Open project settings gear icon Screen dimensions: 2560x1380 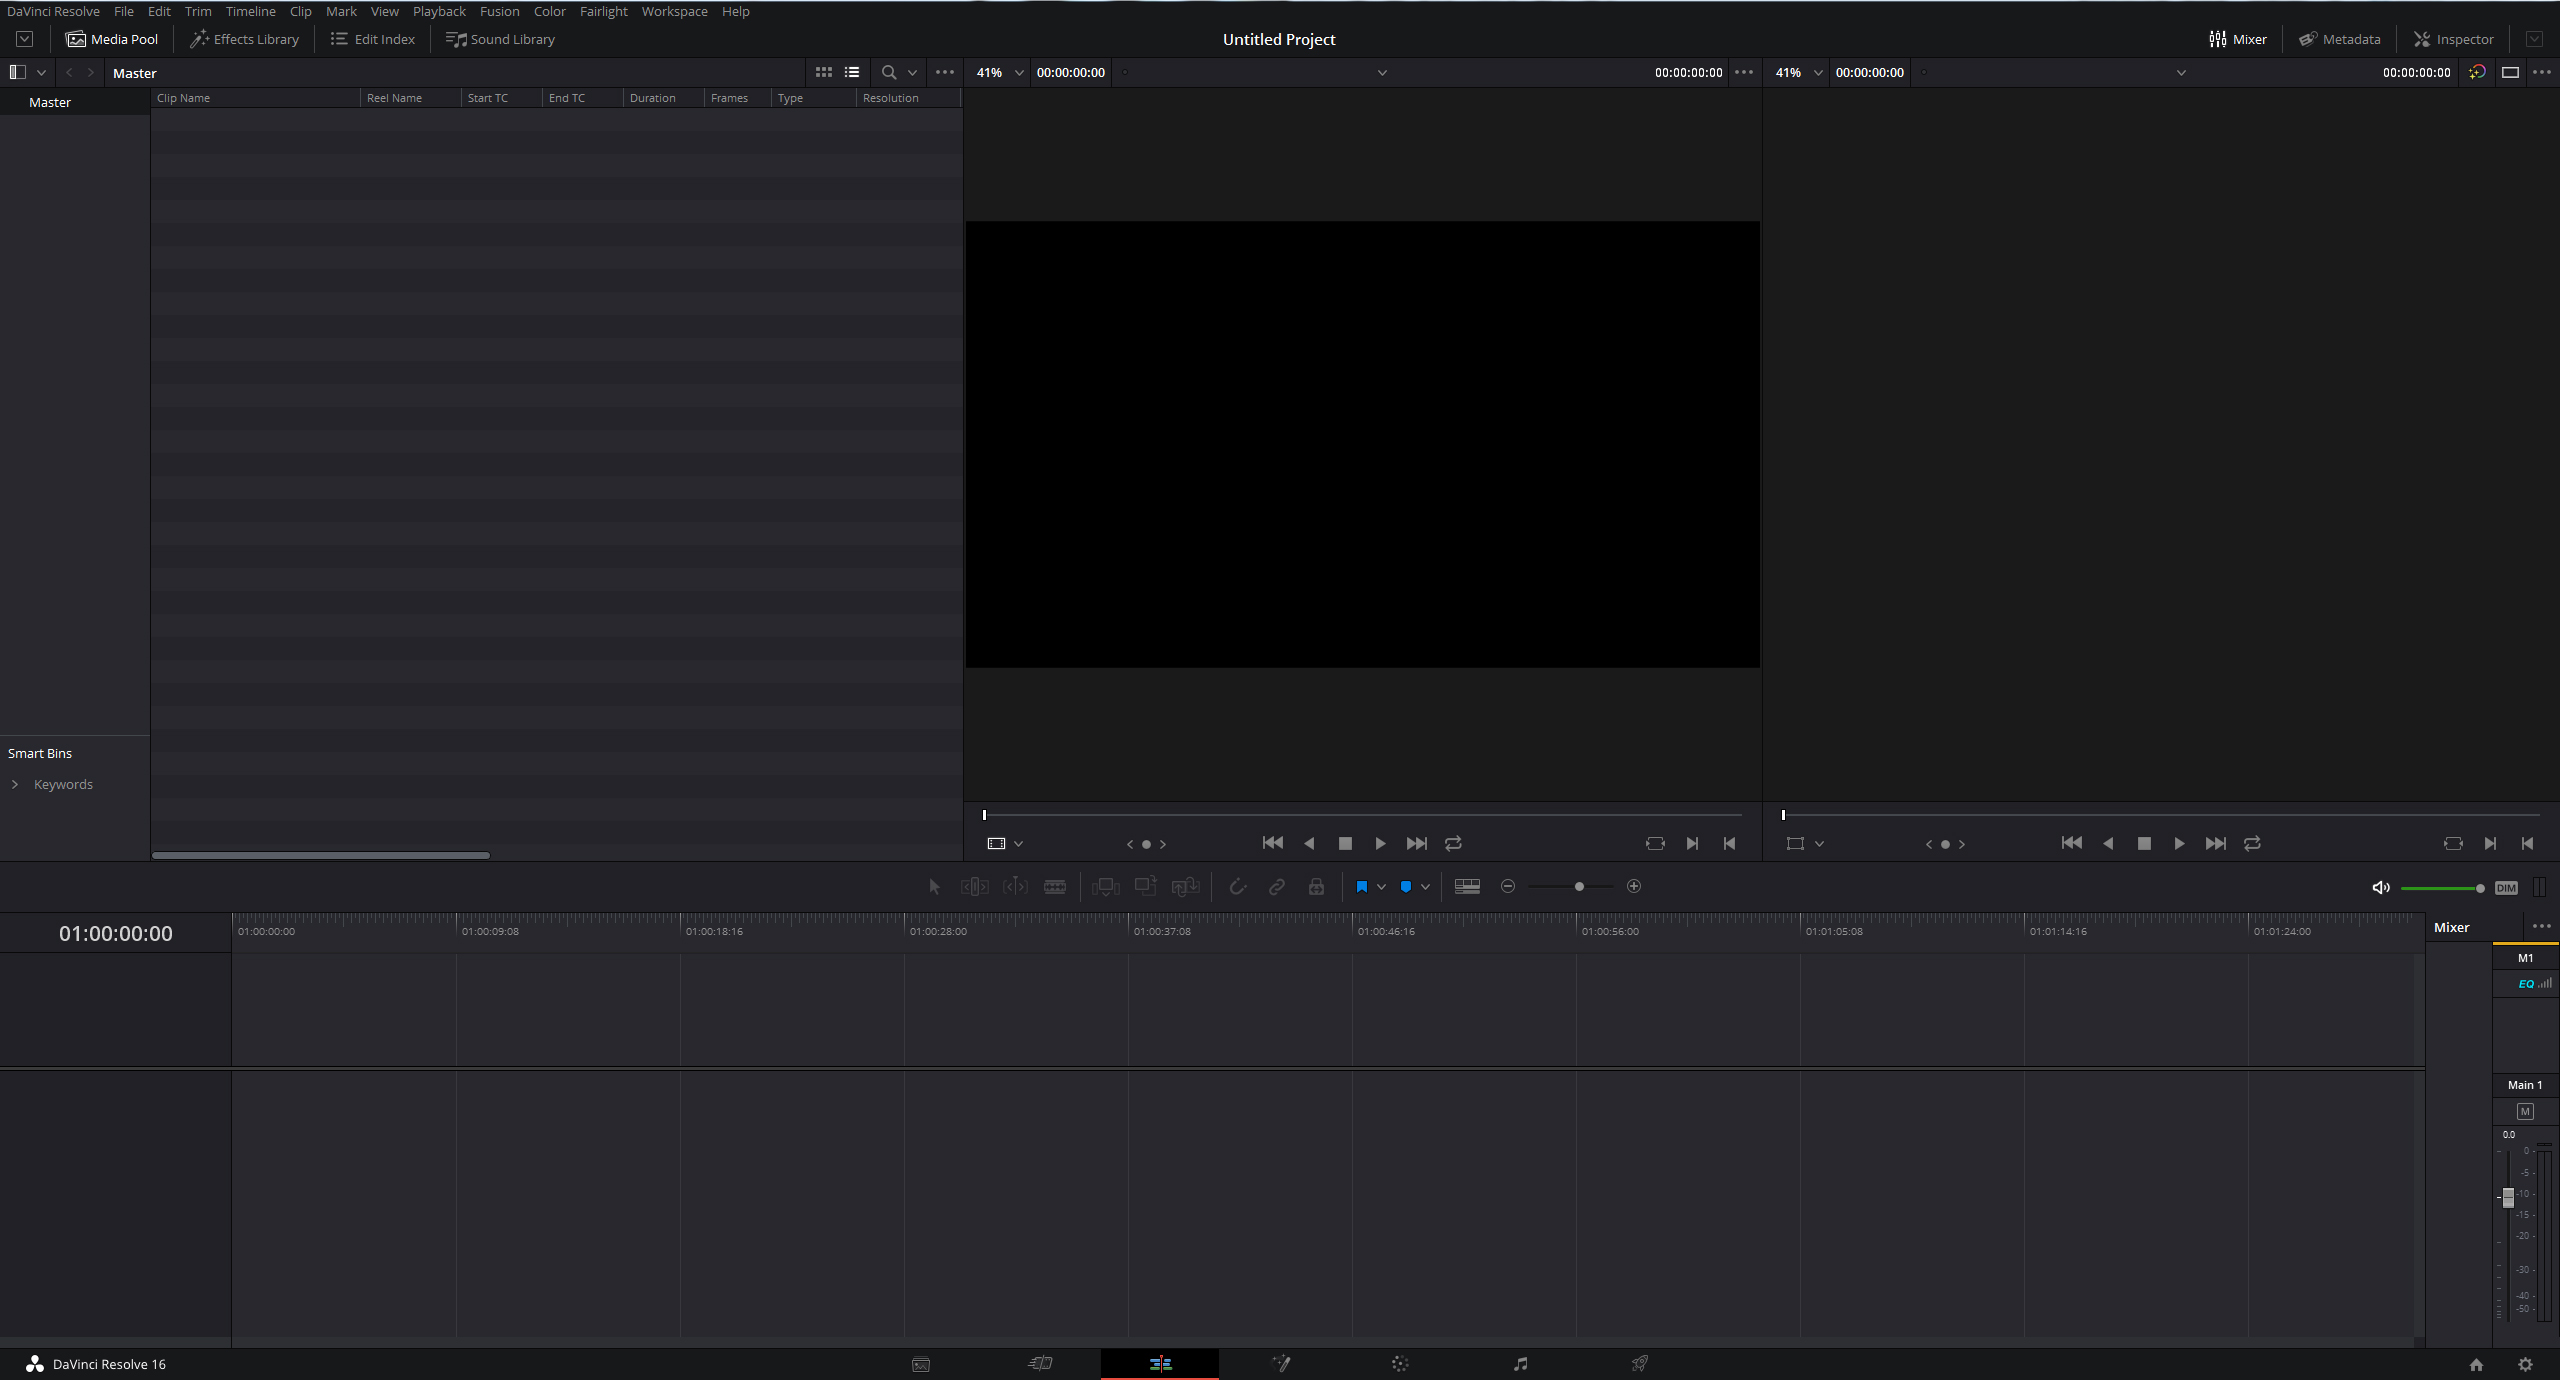(2525, 1365)
